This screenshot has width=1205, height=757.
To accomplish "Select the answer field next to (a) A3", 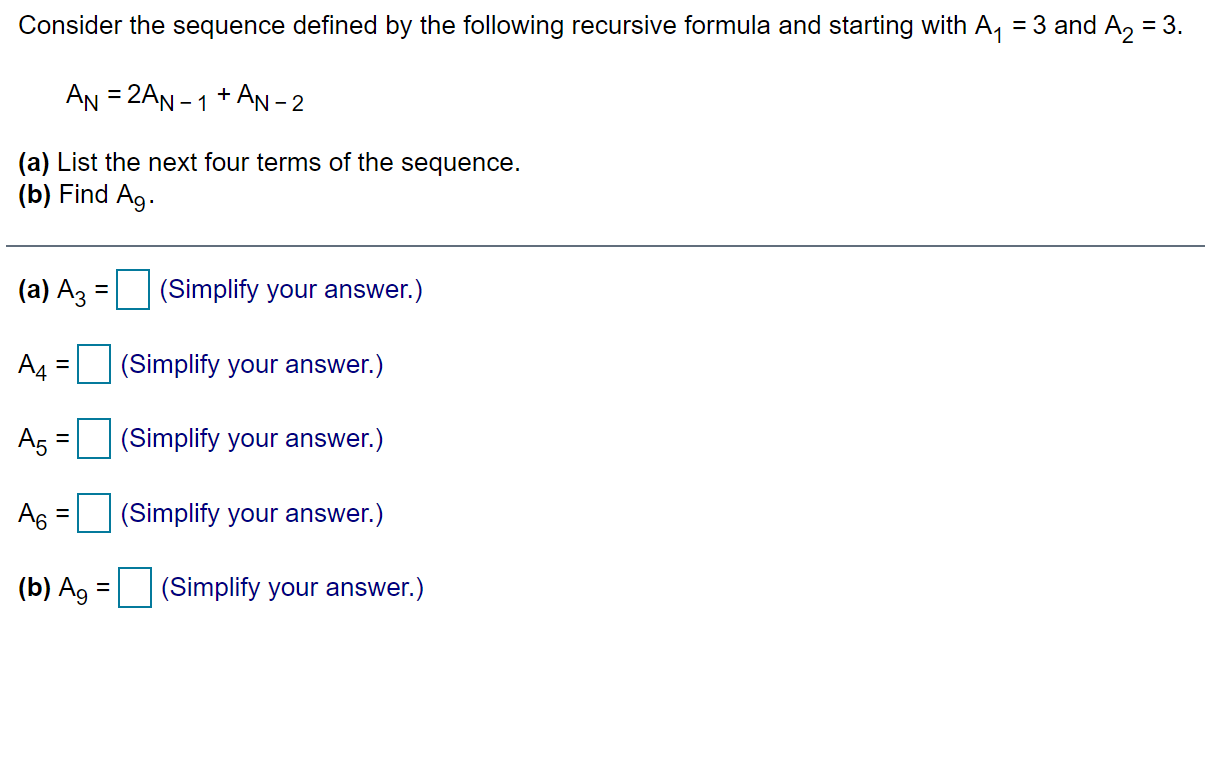I will [x=132, y=291].
